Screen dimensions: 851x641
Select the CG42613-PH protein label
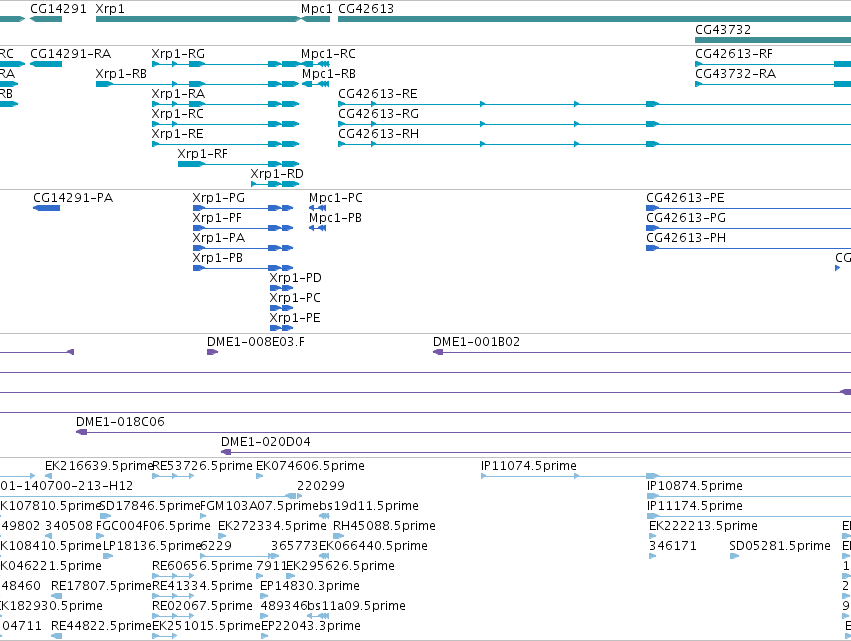coord(686,238)
